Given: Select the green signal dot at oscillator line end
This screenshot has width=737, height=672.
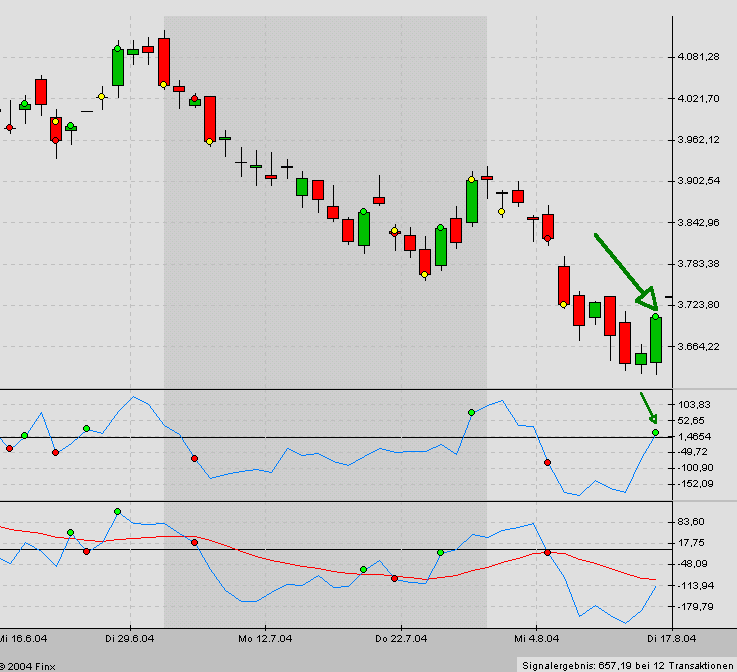Looking at the screenshot, I should click(656, 432).
